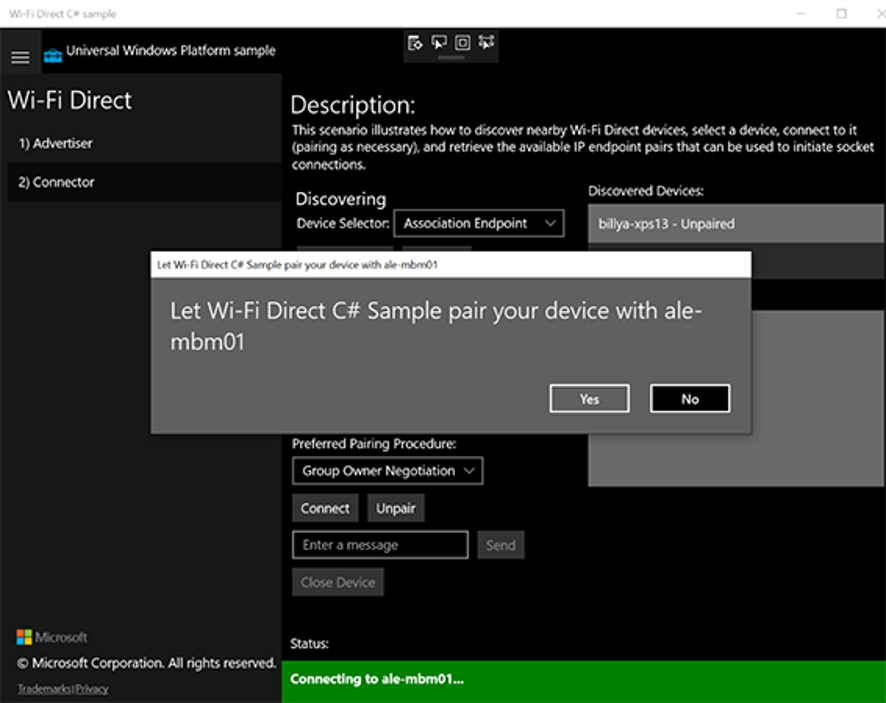Enable element selection in debug toolbar
The width and height of the screenshot is (886, 703).
click(439, 42)
